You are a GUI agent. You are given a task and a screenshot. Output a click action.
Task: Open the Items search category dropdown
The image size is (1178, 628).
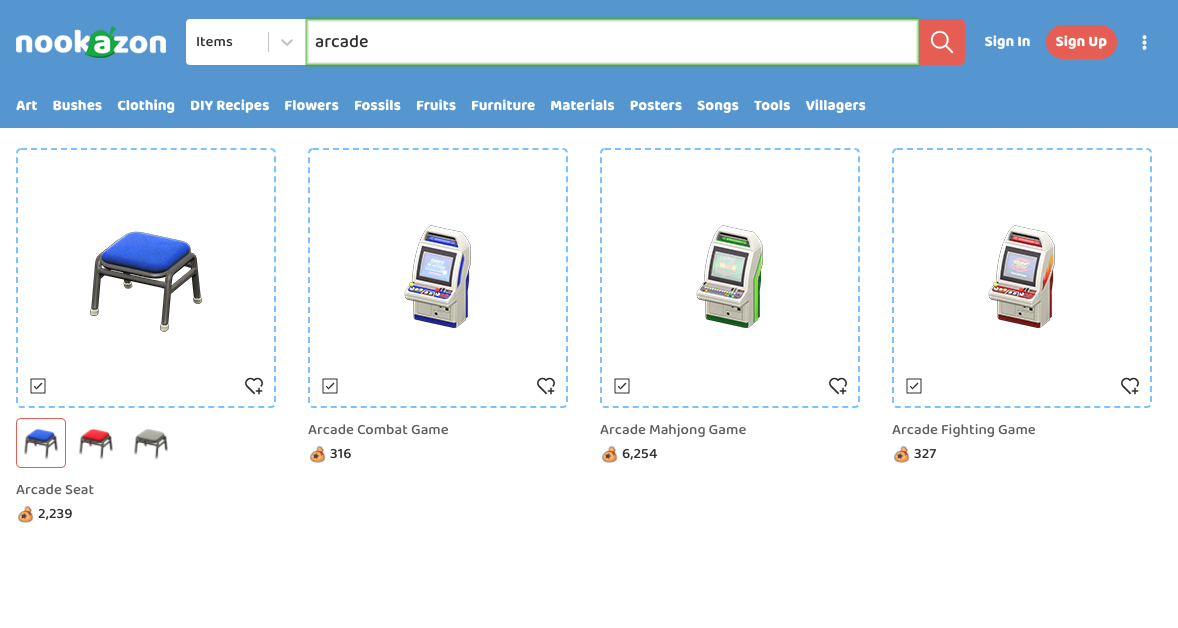(x=245, y=41)
